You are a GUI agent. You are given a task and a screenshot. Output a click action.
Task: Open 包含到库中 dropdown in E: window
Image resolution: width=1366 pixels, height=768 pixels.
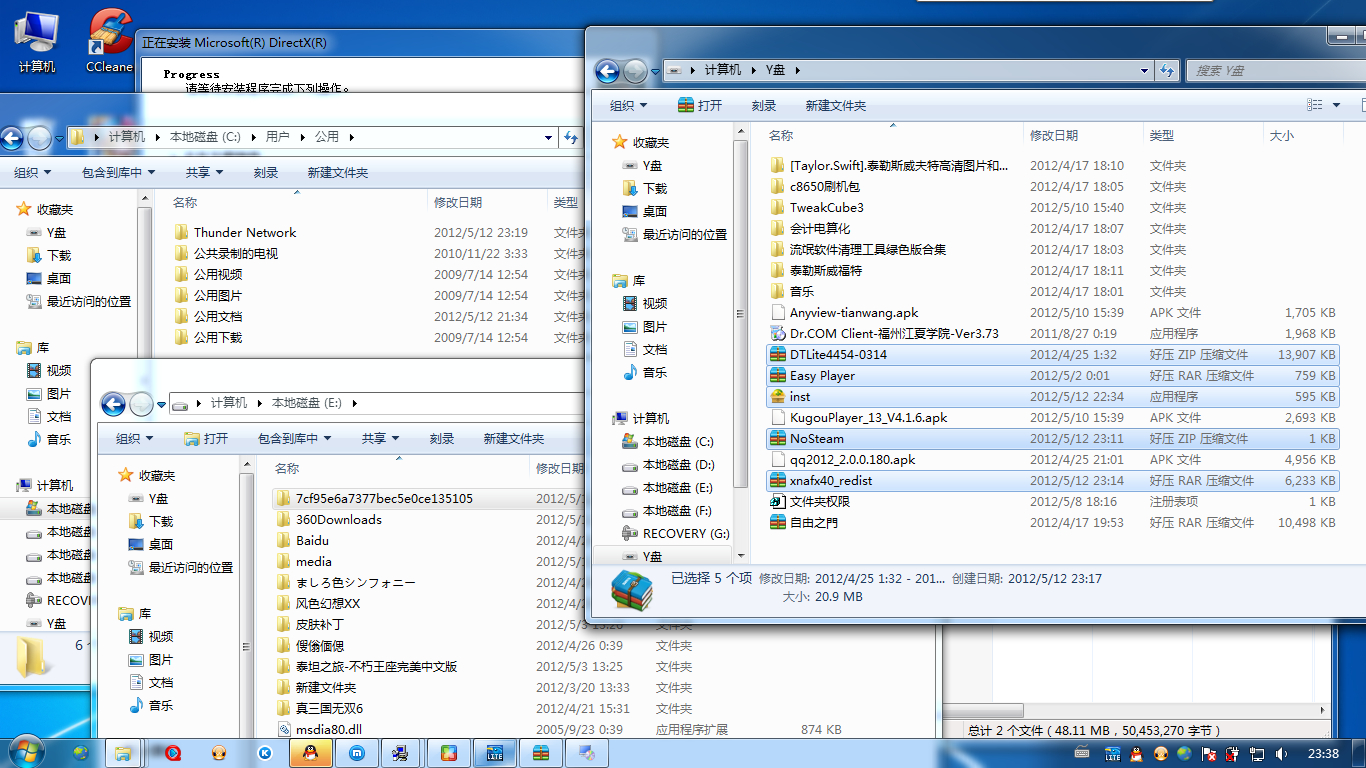coord(295,439)
